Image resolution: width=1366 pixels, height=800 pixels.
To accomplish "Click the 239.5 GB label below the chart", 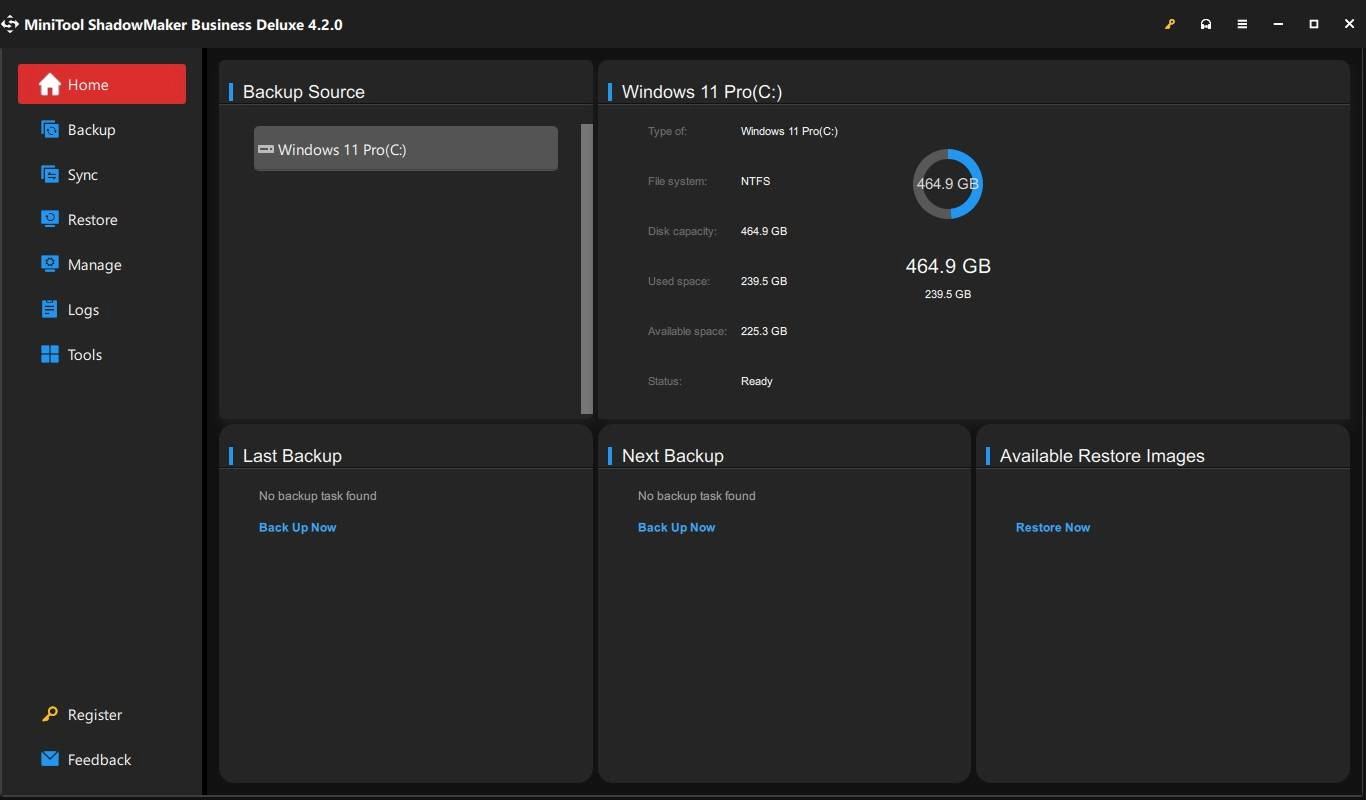I will coord(948,294).
